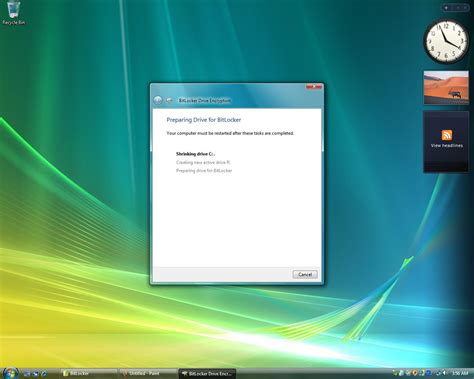This screenshot has width=474, height=379.
Task: Show previous sidebar gadgets page arrow
Action: click(x=458, y=8)
